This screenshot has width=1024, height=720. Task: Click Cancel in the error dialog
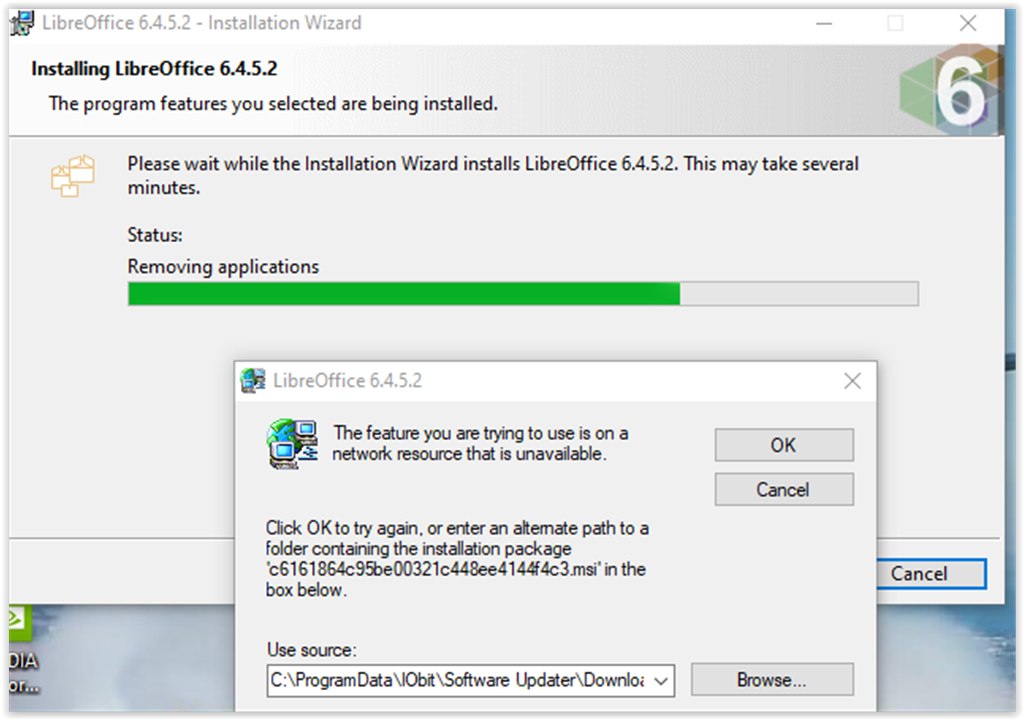coord(784,489)
